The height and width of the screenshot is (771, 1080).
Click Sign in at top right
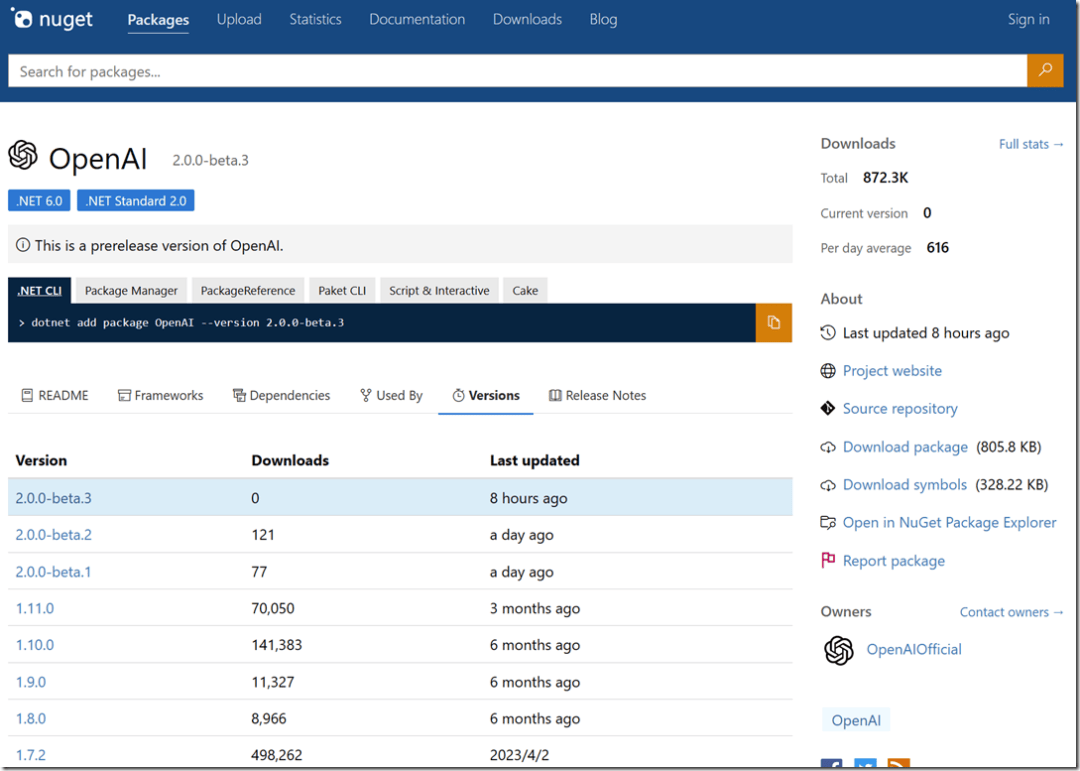point(1028,20)
